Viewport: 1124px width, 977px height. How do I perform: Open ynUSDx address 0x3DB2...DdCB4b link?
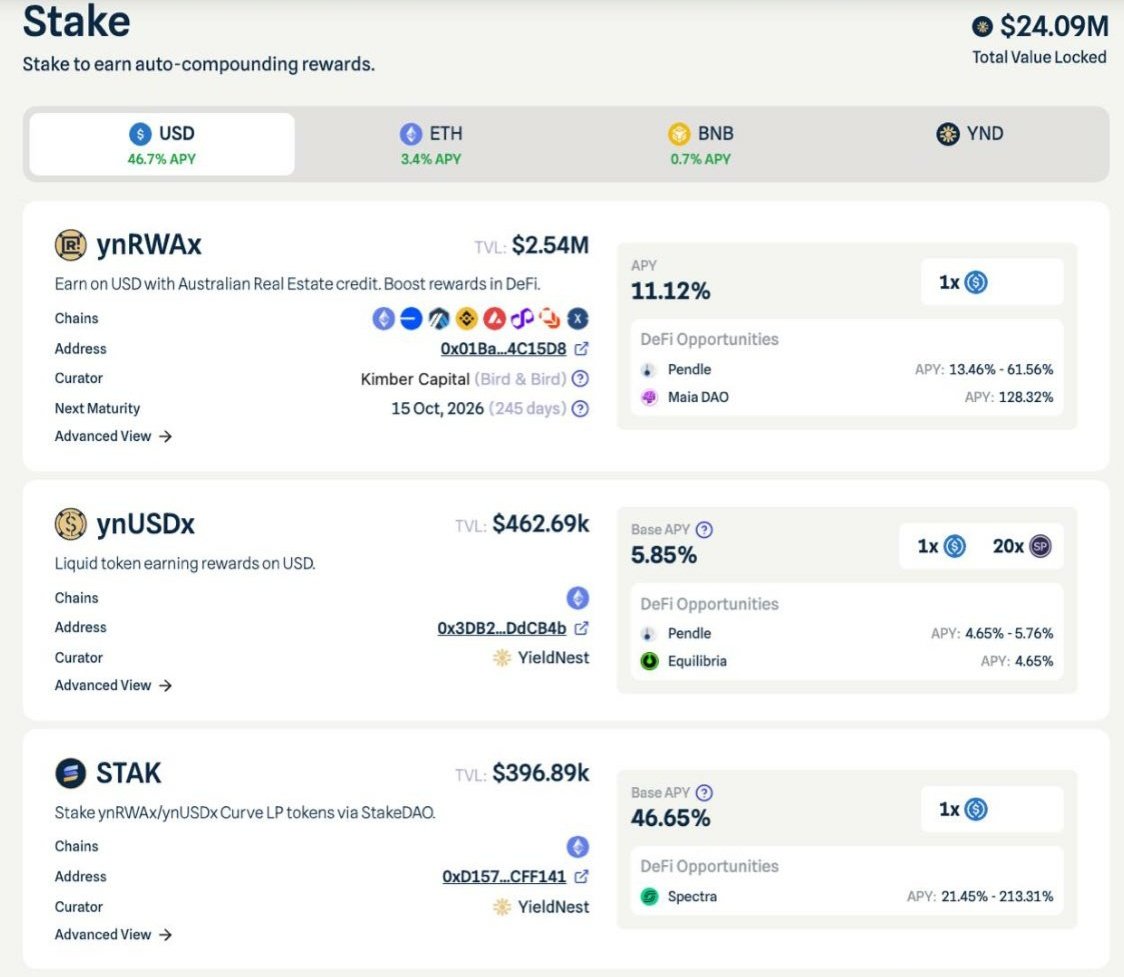tap(502, 628)
